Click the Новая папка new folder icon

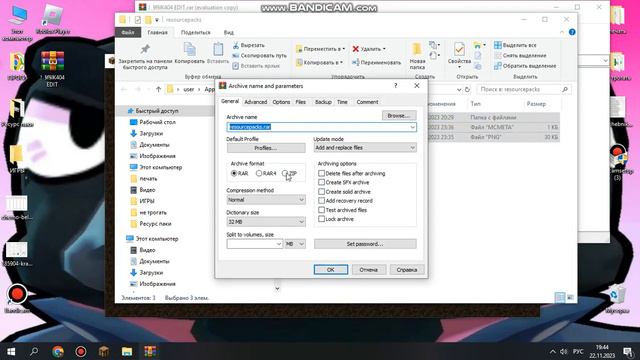click(417, 50)
